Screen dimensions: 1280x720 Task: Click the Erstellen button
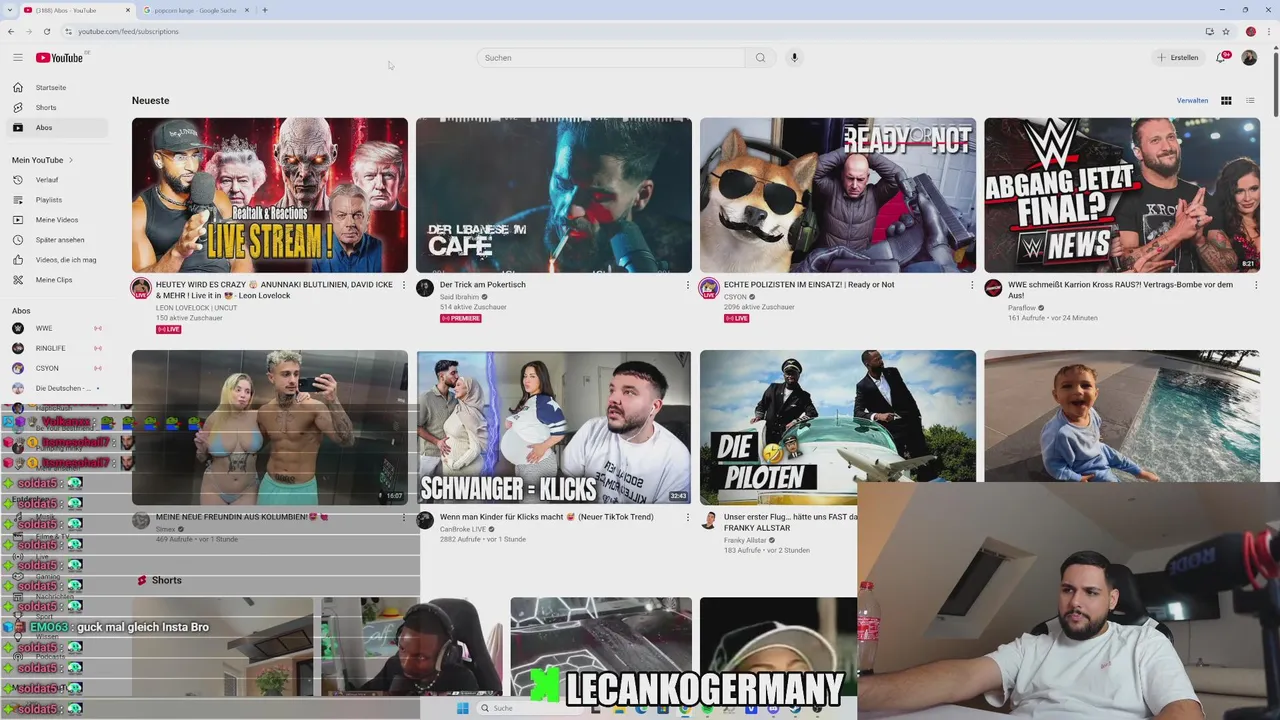click(1178, 57)
